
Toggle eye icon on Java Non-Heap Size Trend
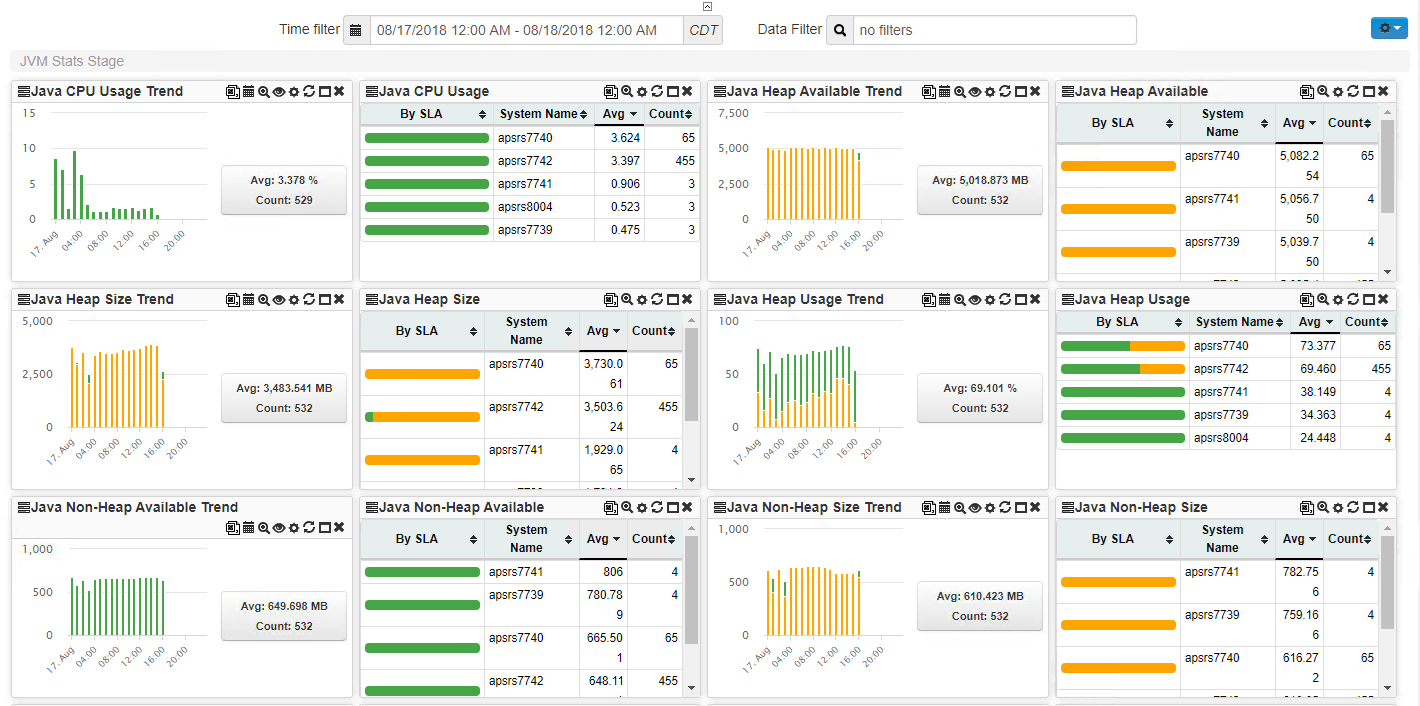click(x=975, y=507)
